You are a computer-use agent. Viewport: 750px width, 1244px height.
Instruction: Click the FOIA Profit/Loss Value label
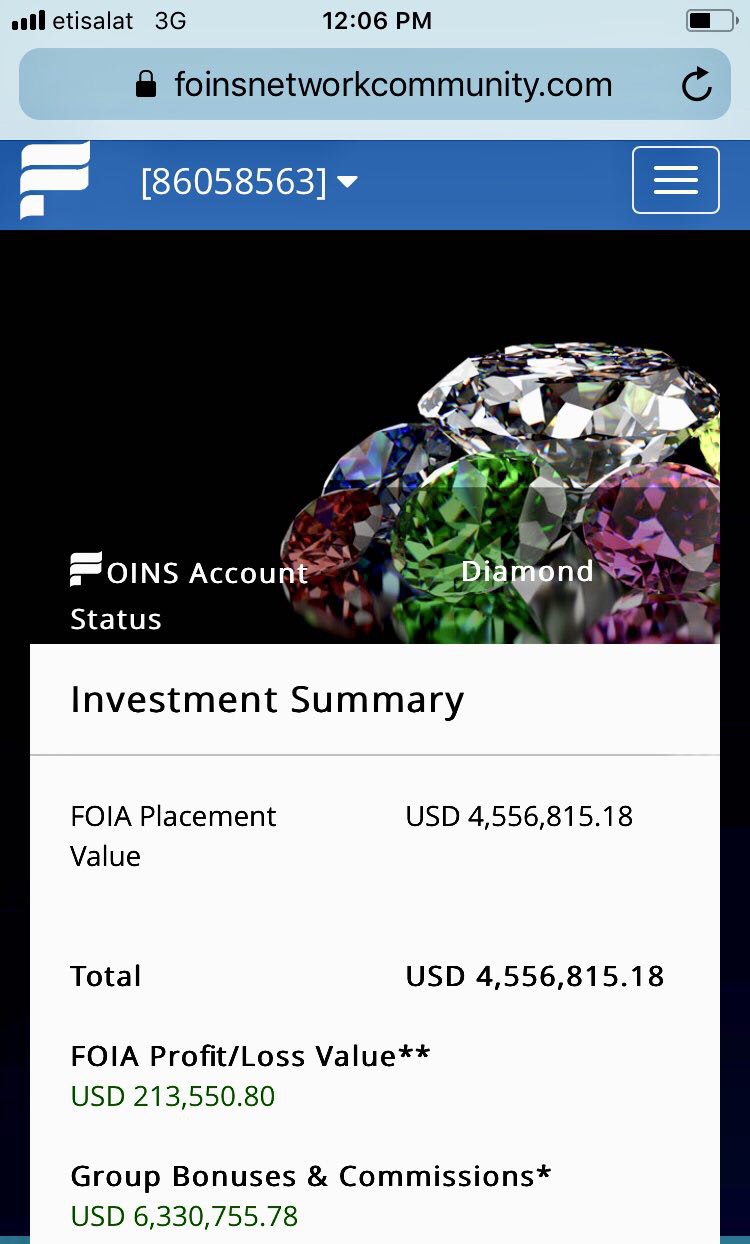pos(250,1056)
